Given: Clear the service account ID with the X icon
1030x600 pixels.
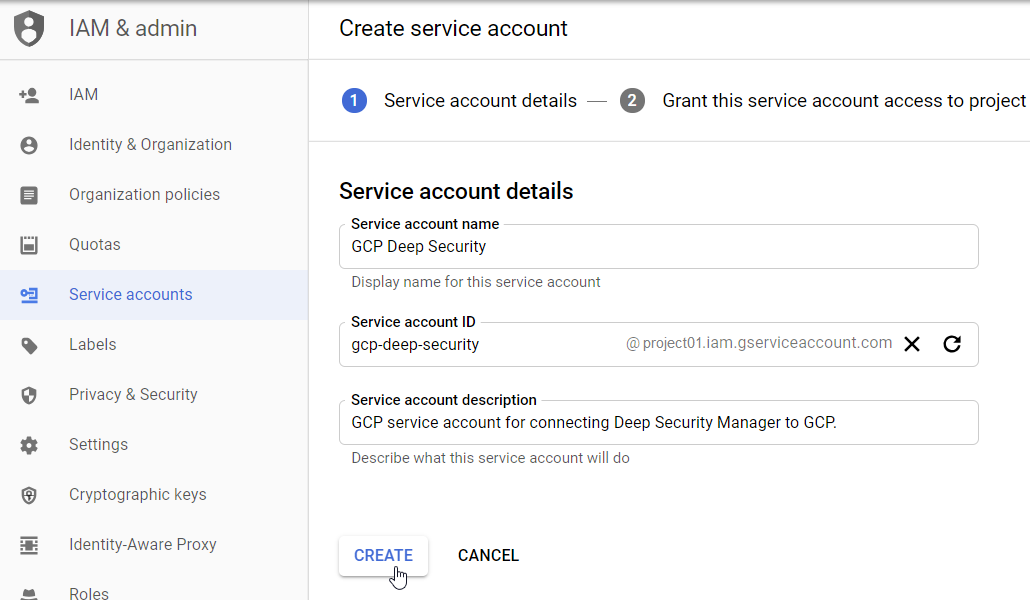Looking at the screenshot, I should tap(911, 343).
